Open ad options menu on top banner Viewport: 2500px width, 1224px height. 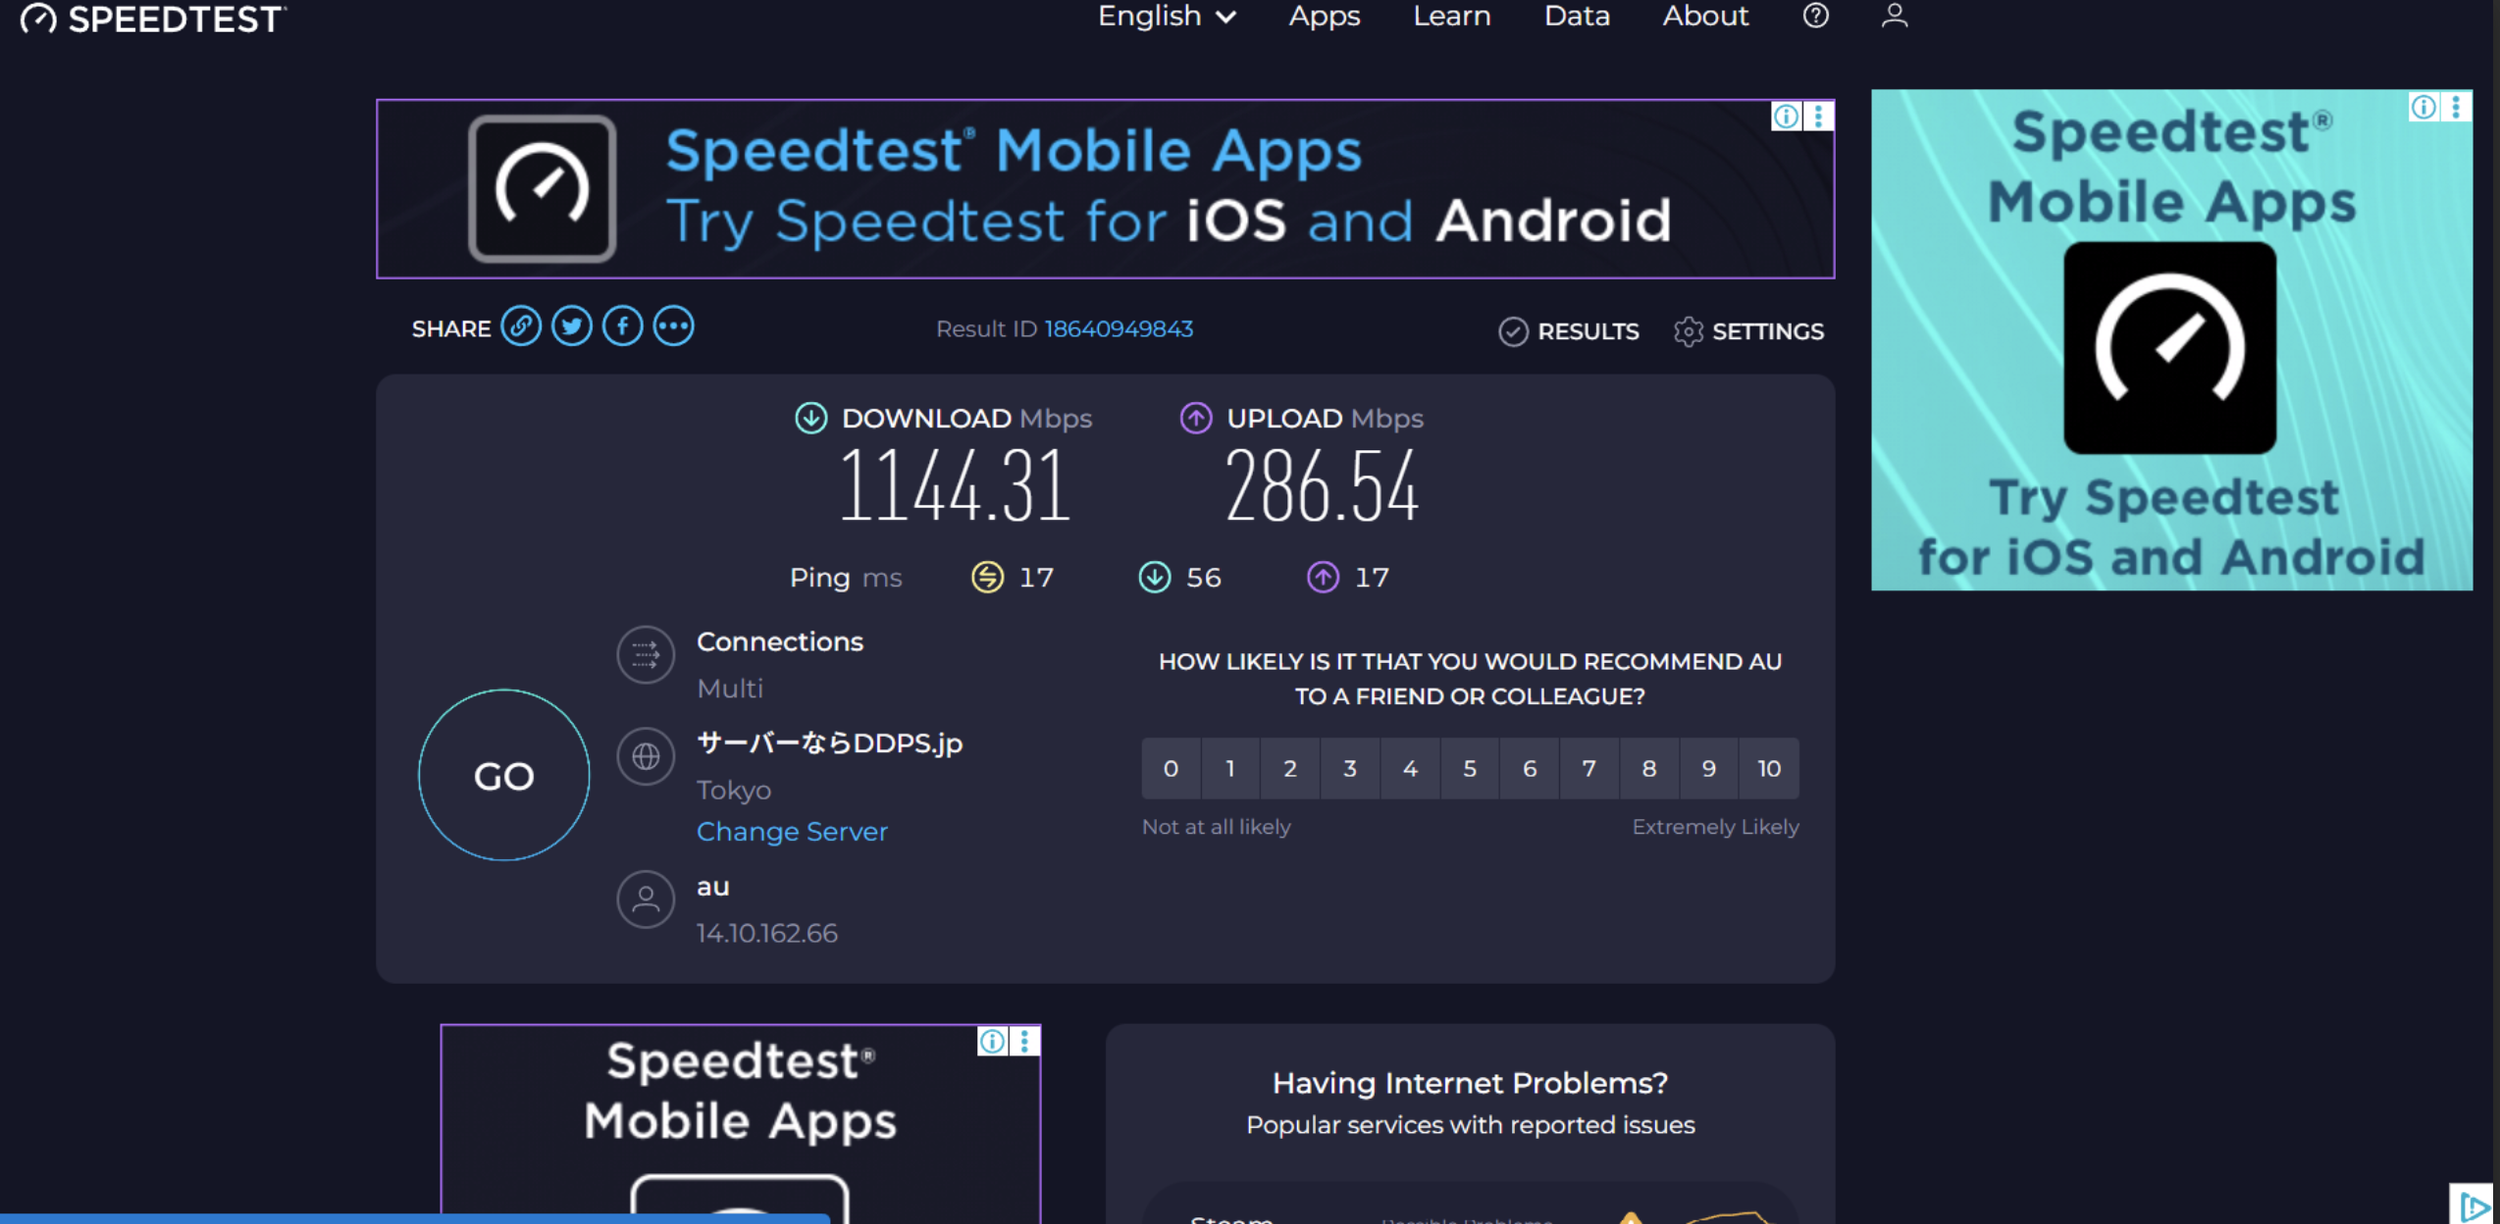tap(1818, 116)
